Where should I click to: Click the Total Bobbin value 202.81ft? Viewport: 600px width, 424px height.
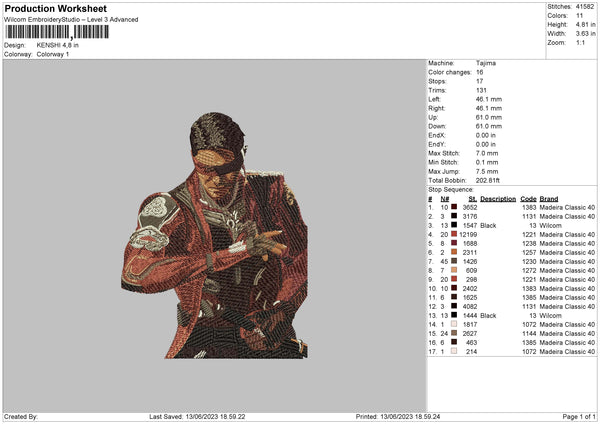[488, 180]
